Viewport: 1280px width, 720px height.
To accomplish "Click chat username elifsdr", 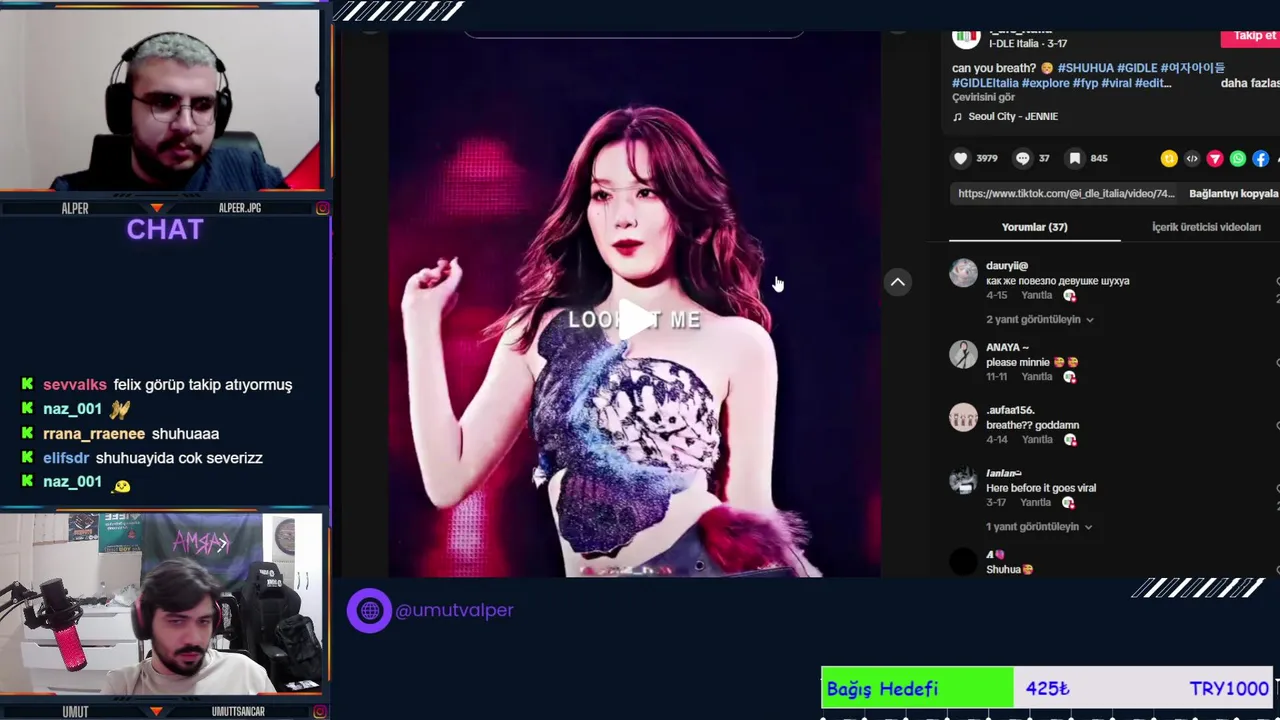I will click(x=66, y=458).
